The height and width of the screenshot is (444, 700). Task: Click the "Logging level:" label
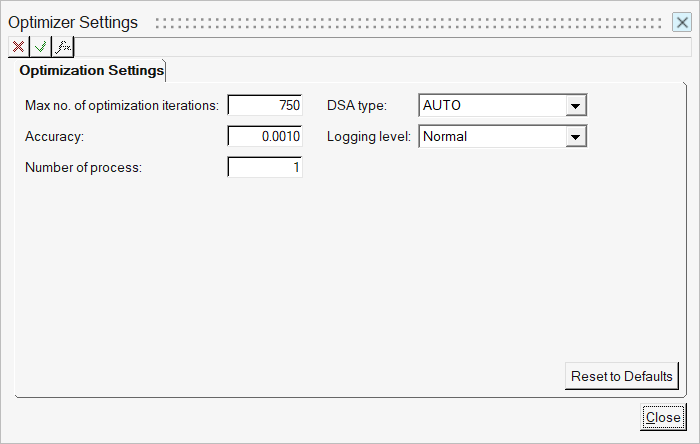369,137
